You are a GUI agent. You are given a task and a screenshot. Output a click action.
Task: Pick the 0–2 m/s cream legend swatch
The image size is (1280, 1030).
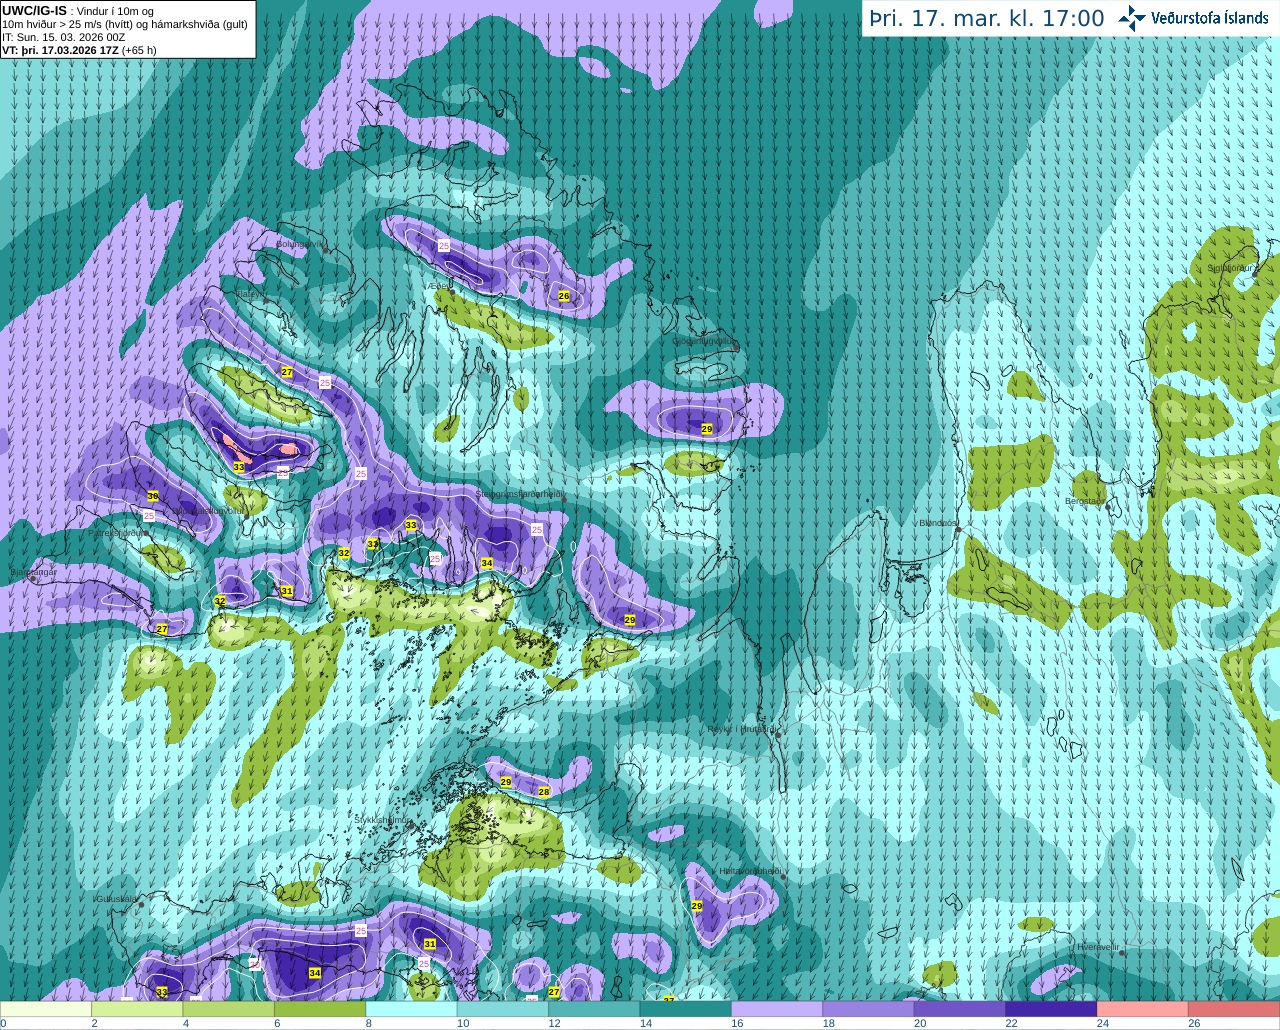(x=46, y=1009)
